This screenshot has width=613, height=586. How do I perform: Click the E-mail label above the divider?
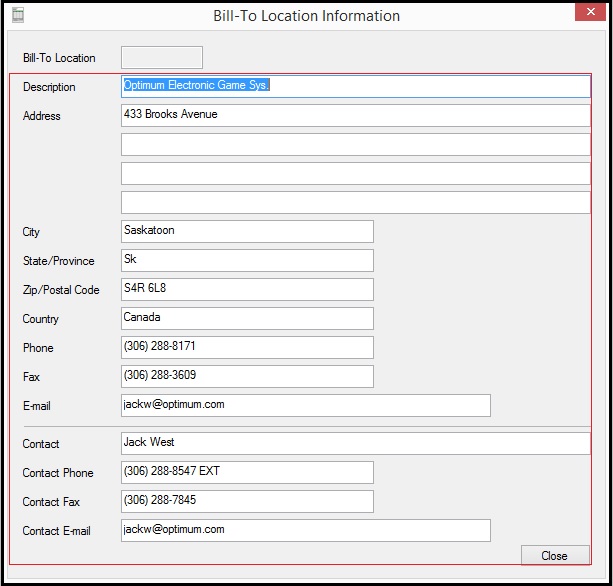(x=37, y=406)
